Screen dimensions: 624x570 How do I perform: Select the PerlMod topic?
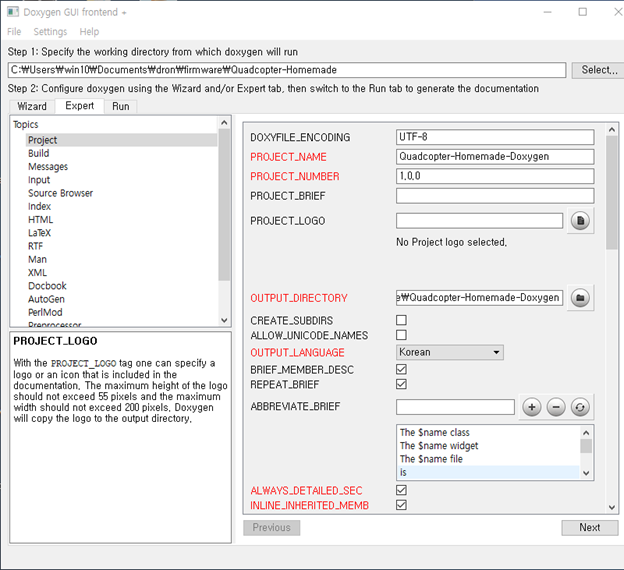pyautogui.click(x=45, y=312)
